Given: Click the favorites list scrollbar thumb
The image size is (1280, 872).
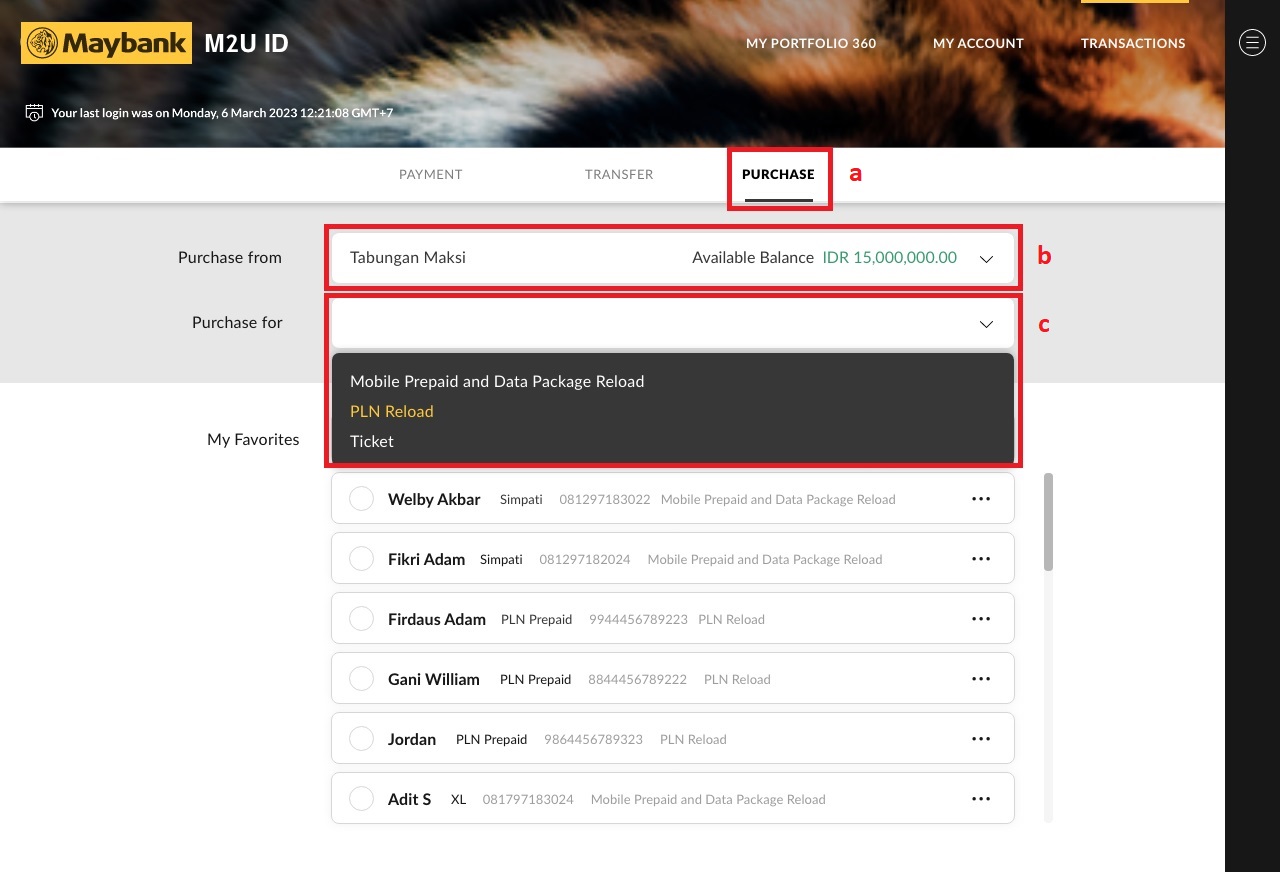Looking at the screenshot, I should click(x=1048, y=522).
